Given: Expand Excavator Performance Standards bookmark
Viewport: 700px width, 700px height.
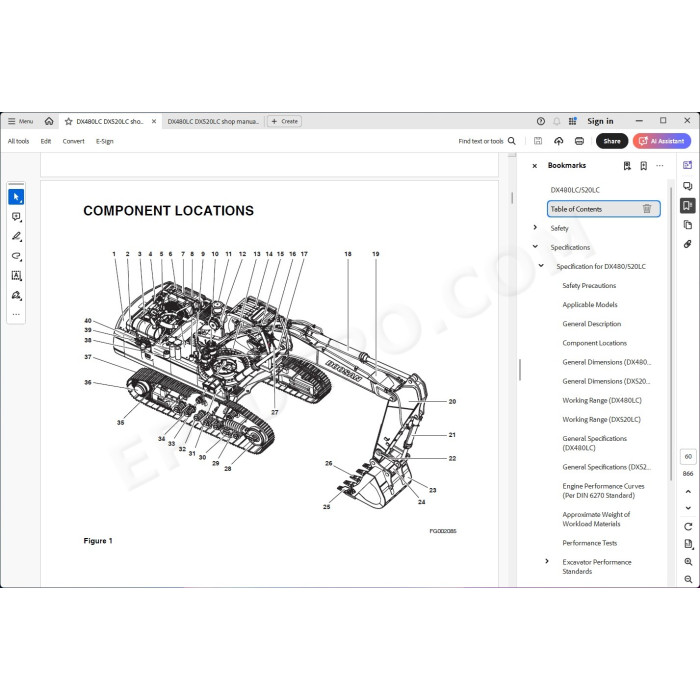Looking at the screenshot, I should [x=547, y=562].
